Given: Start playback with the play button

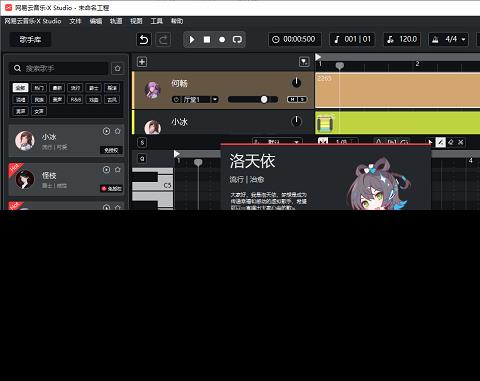Looking at the screenshot, I should 192,40.
